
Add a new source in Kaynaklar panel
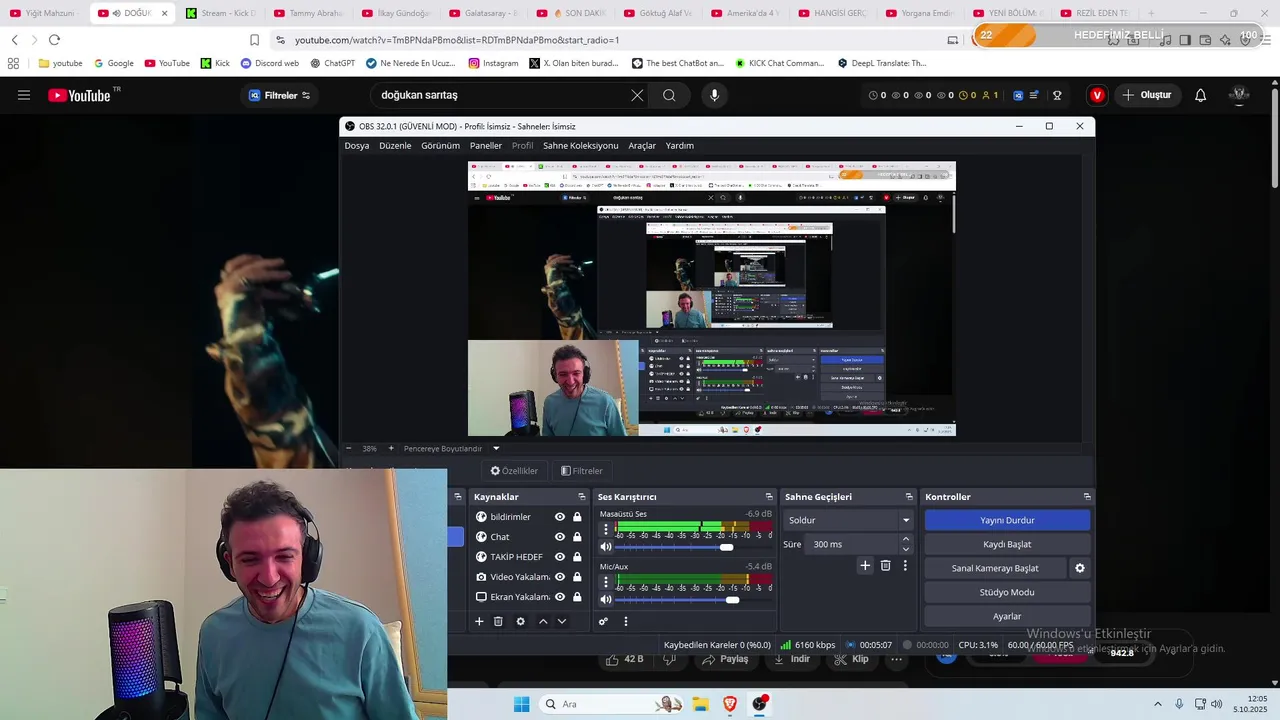point(479,621)
